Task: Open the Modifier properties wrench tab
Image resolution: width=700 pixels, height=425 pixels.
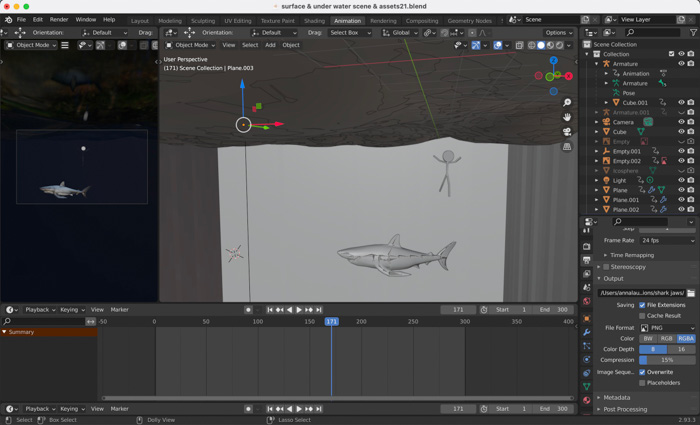Action: (x=587, y=332)
